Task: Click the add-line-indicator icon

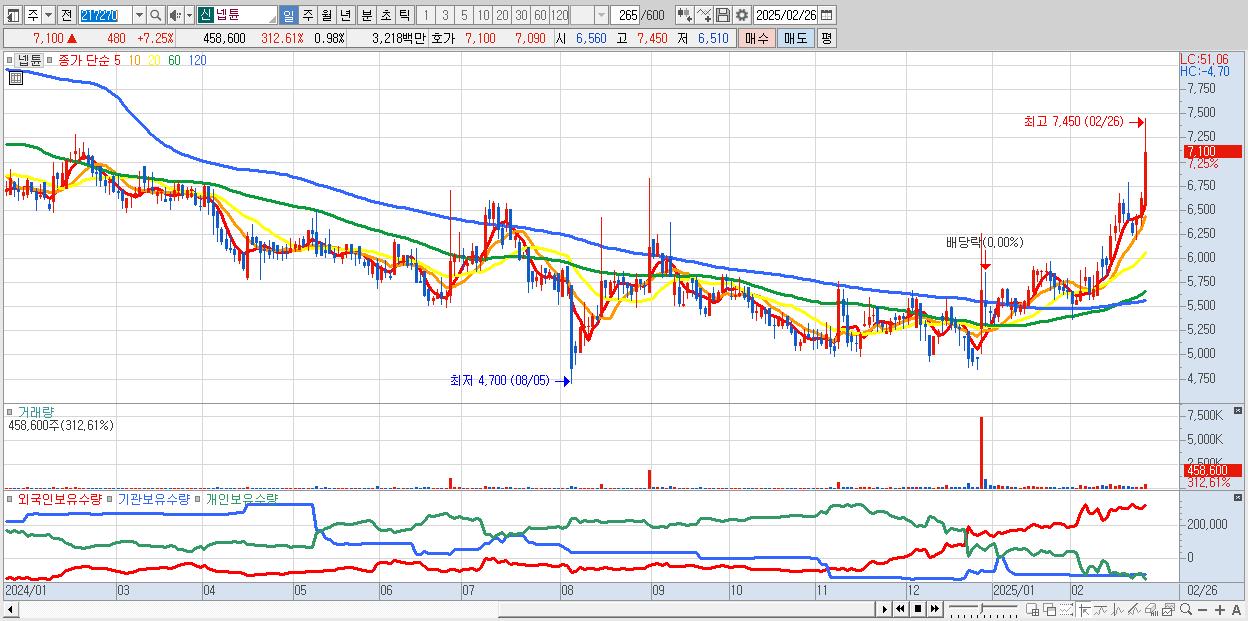Action: point(704,15)
